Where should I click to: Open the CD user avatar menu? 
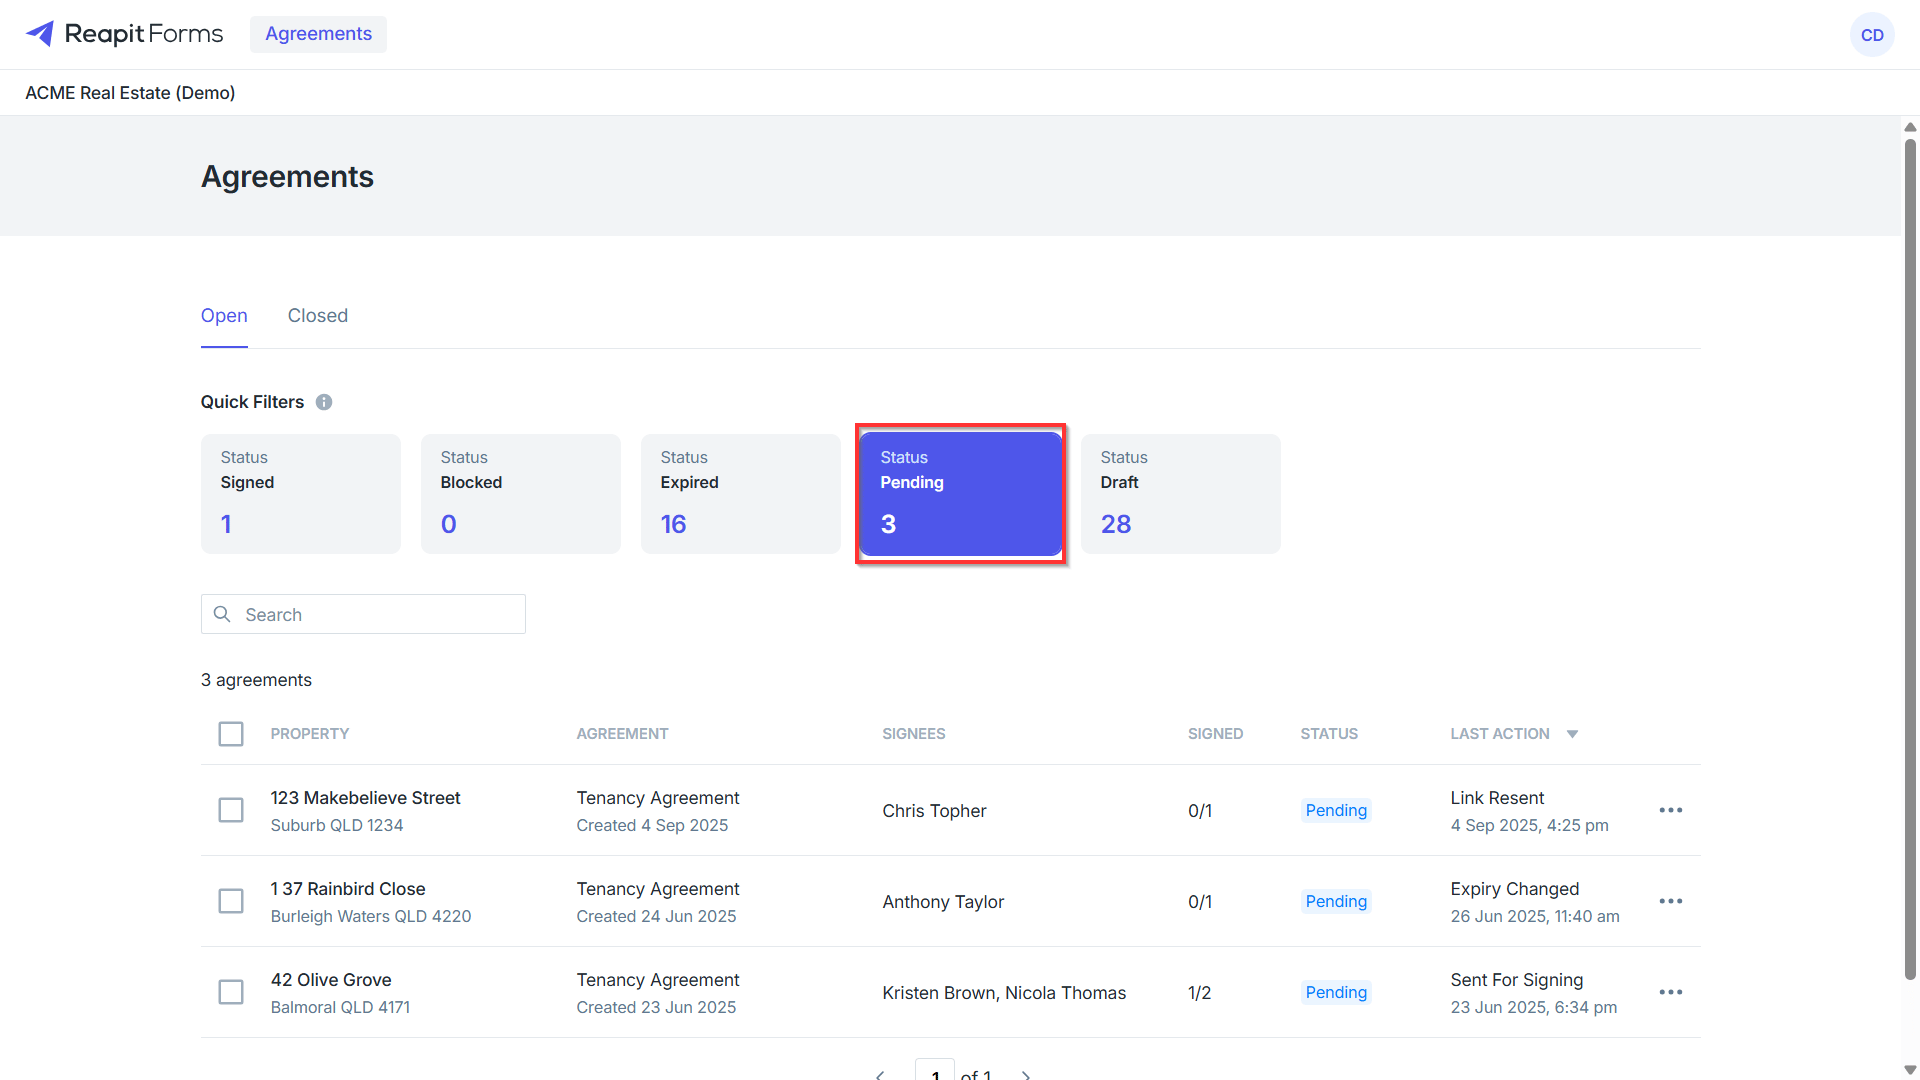coord(1872,35)
